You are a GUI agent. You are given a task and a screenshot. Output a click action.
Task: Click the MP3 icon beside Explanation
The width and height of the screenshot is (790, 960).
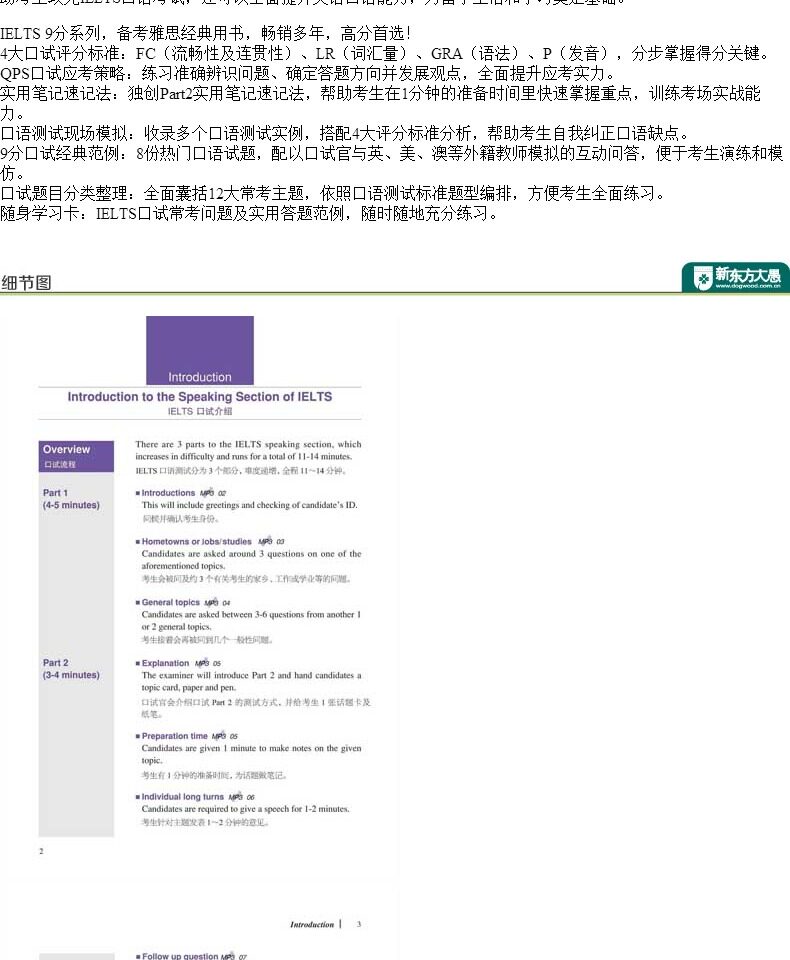208,663
